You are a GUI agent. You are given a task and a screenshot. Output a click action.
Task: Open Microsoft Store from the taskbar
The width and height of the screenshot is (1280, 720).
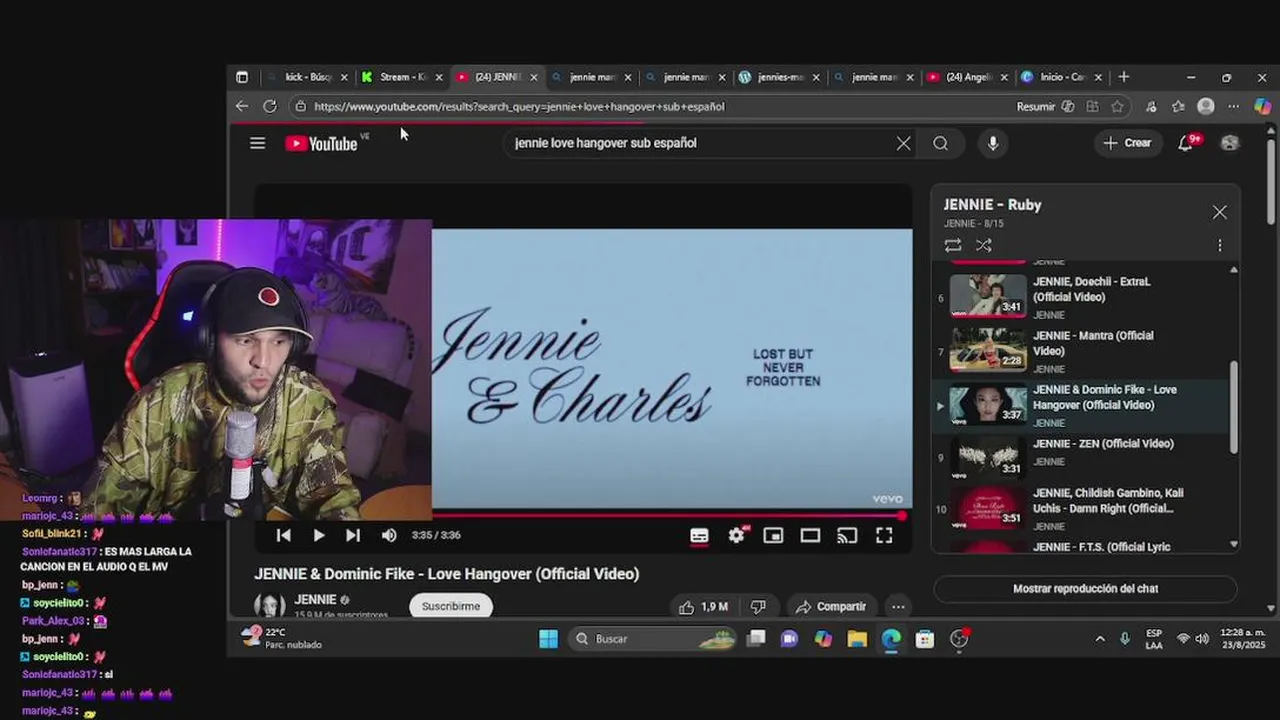(925, 639)
